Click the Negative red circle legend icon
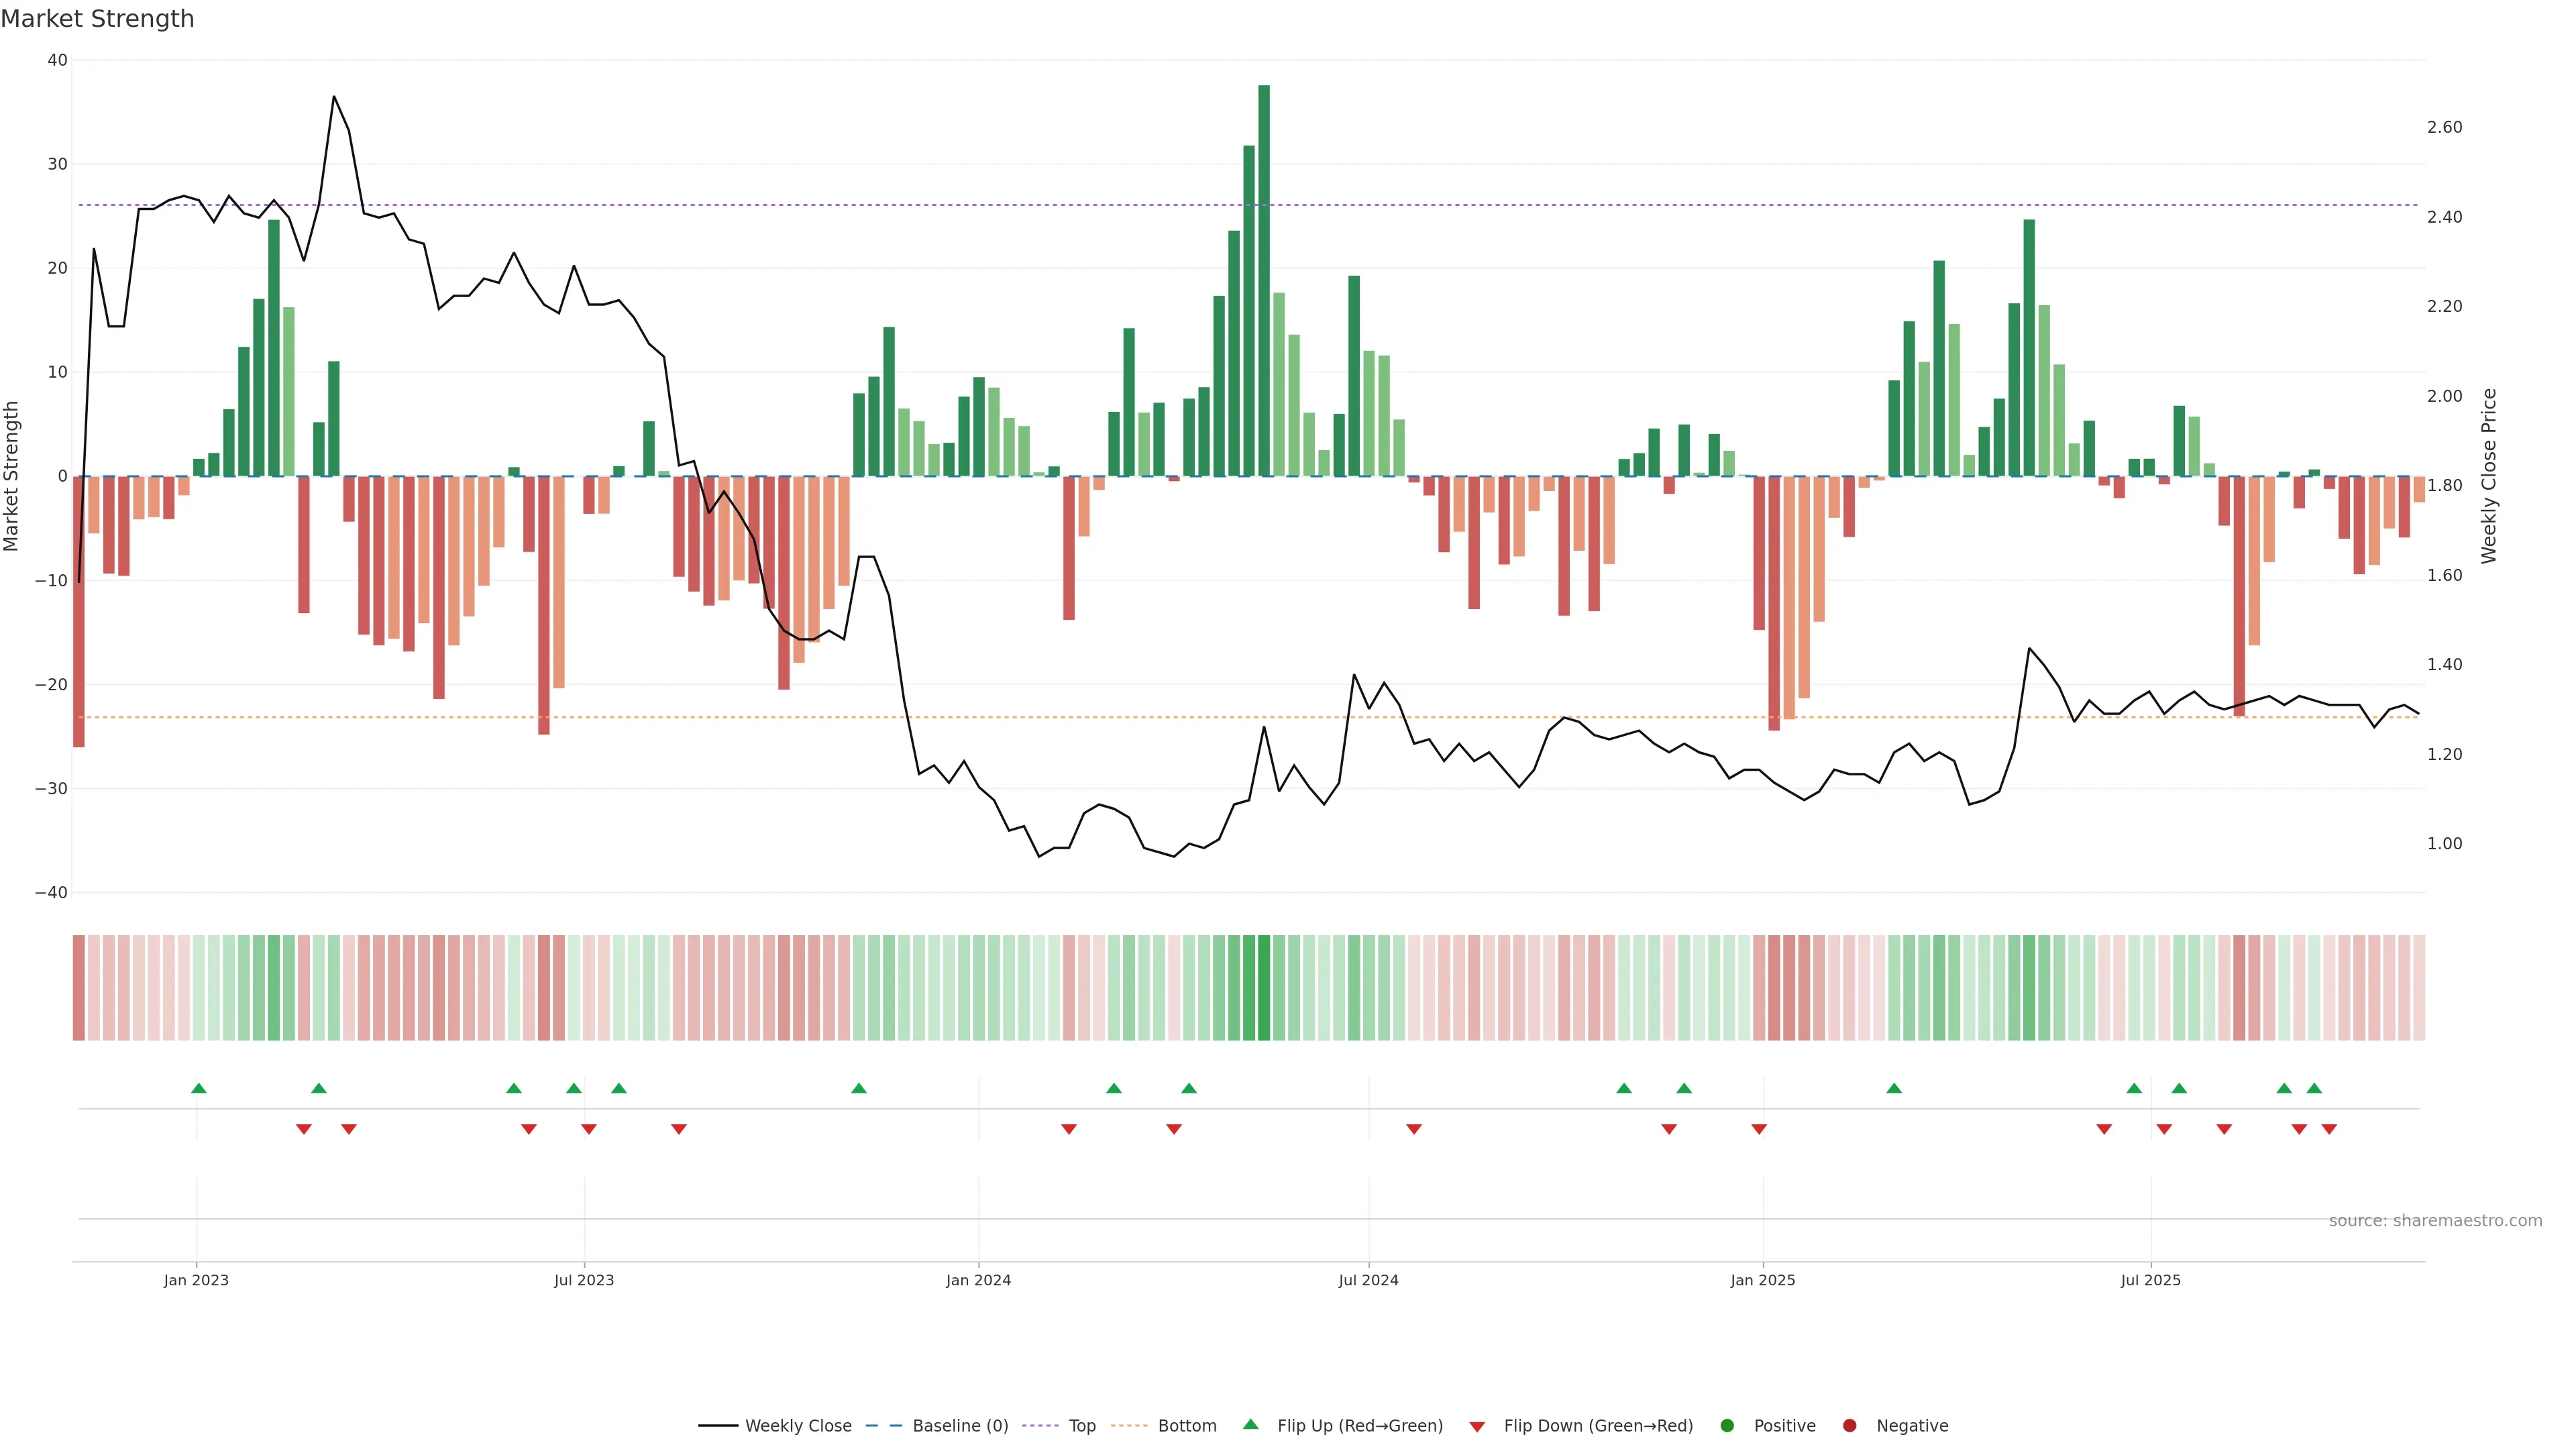Image resolution: width=2576 pixels, height=1449 pixels. pyautogui.click(x=1849, y=1425)
